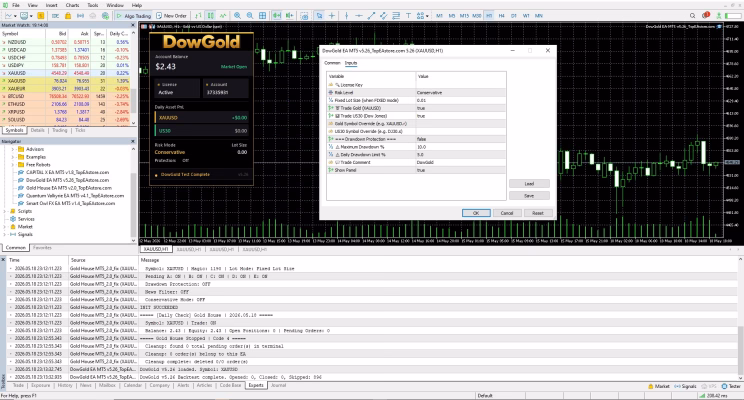The height and width of the screenshot is (400, 744).
Task: Open the Charts menu
Action: (72, 5)
